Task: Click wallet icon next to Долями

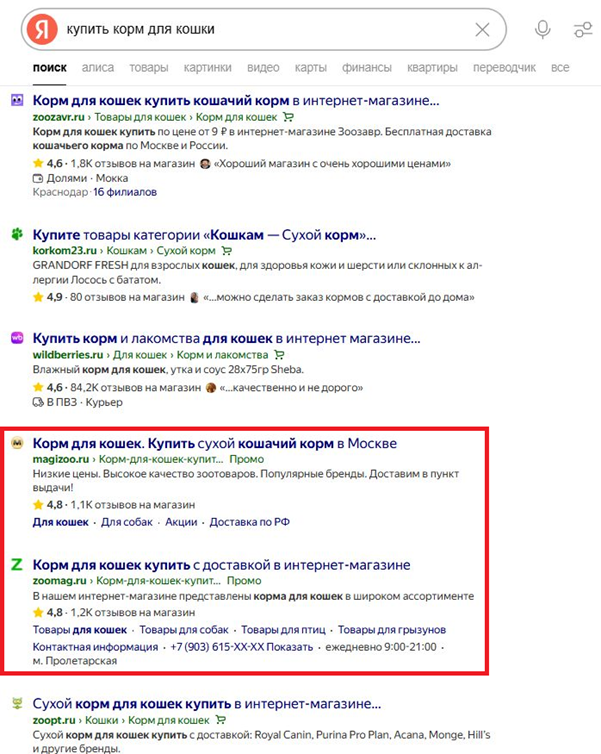Action: tap(38, 178)
